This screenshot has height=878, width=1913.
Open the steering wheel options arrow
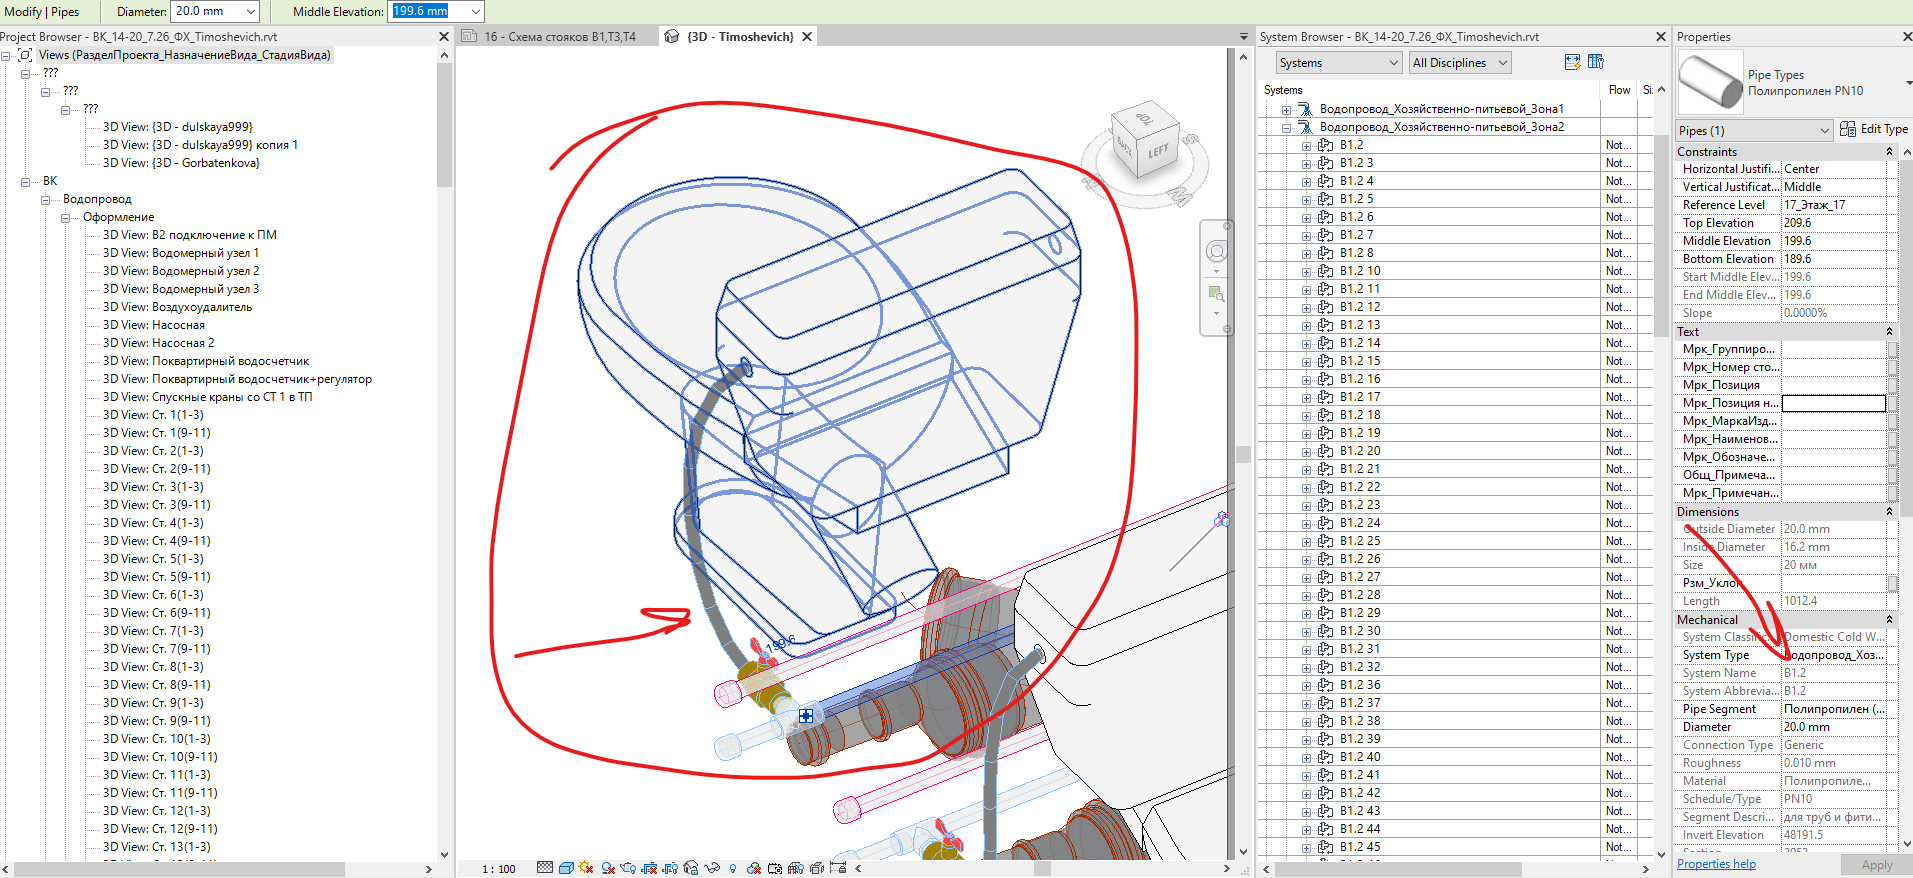coord(1216,271)
